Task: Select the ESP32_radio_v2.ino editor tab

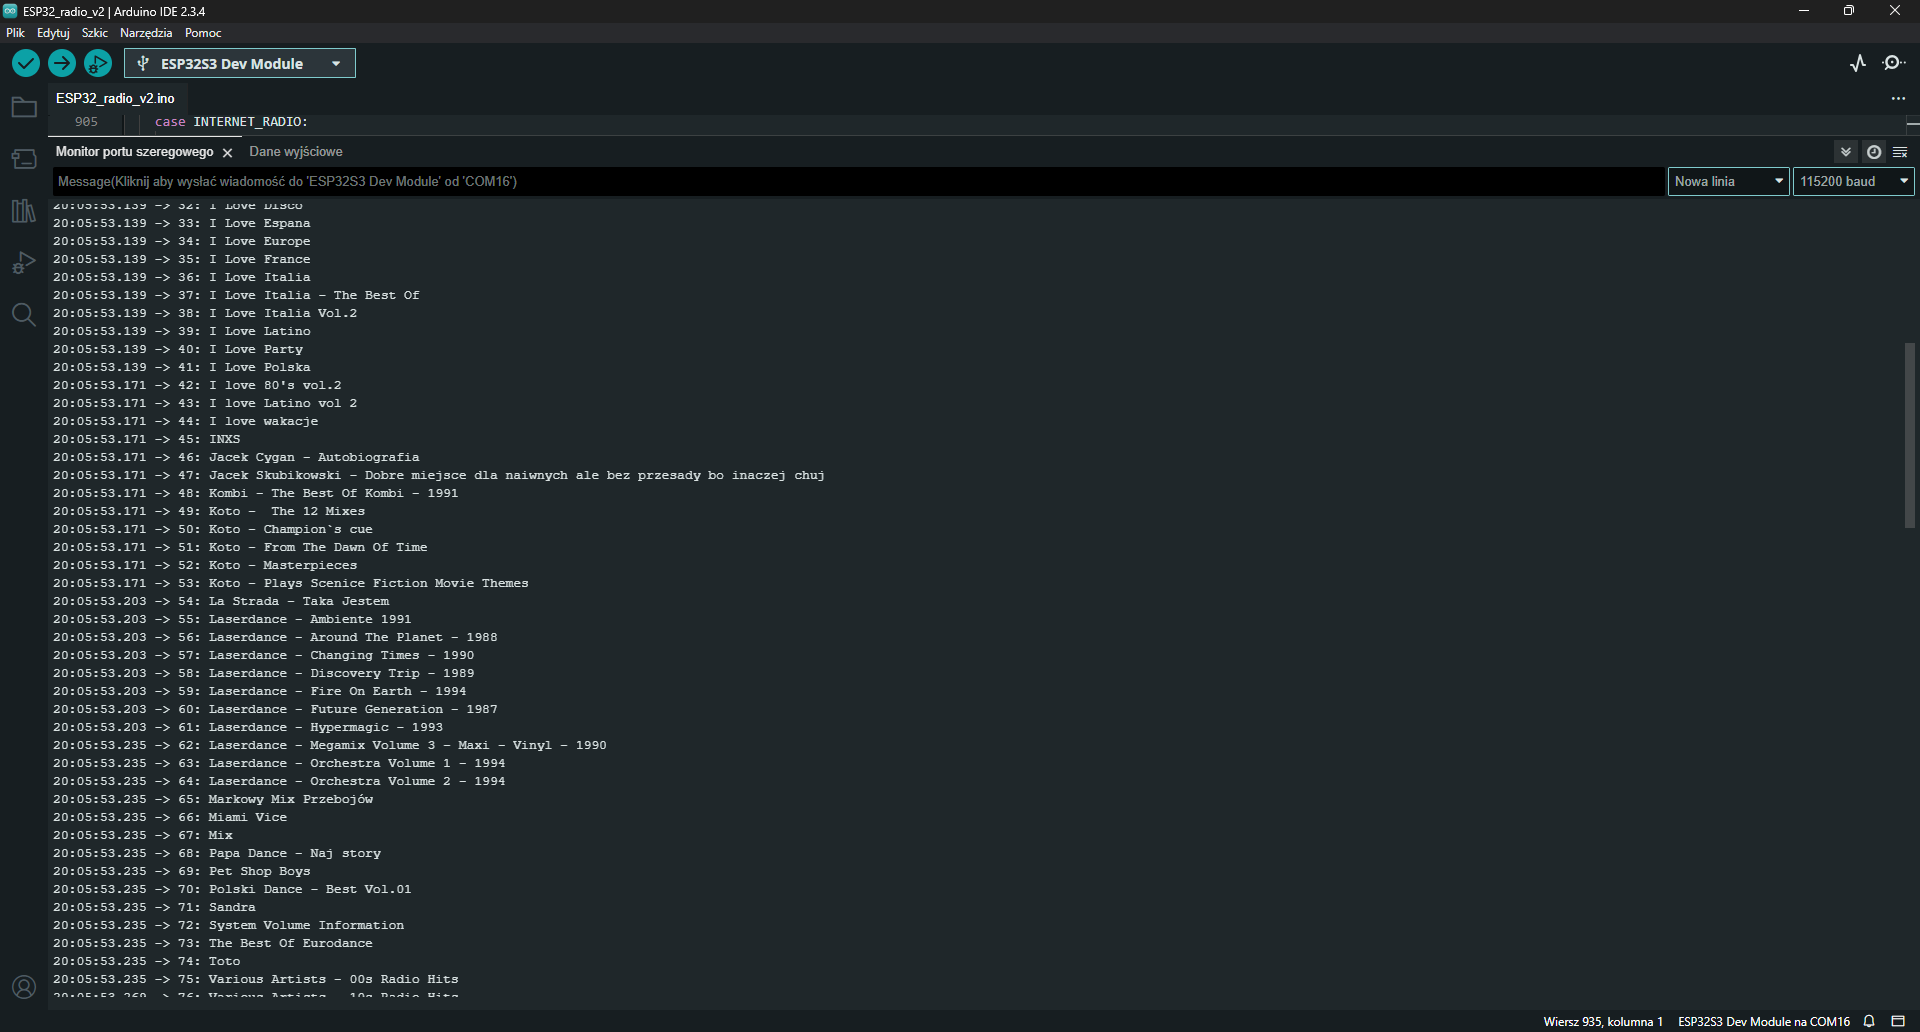Action: pyautogui.click(x=115, y=98)
